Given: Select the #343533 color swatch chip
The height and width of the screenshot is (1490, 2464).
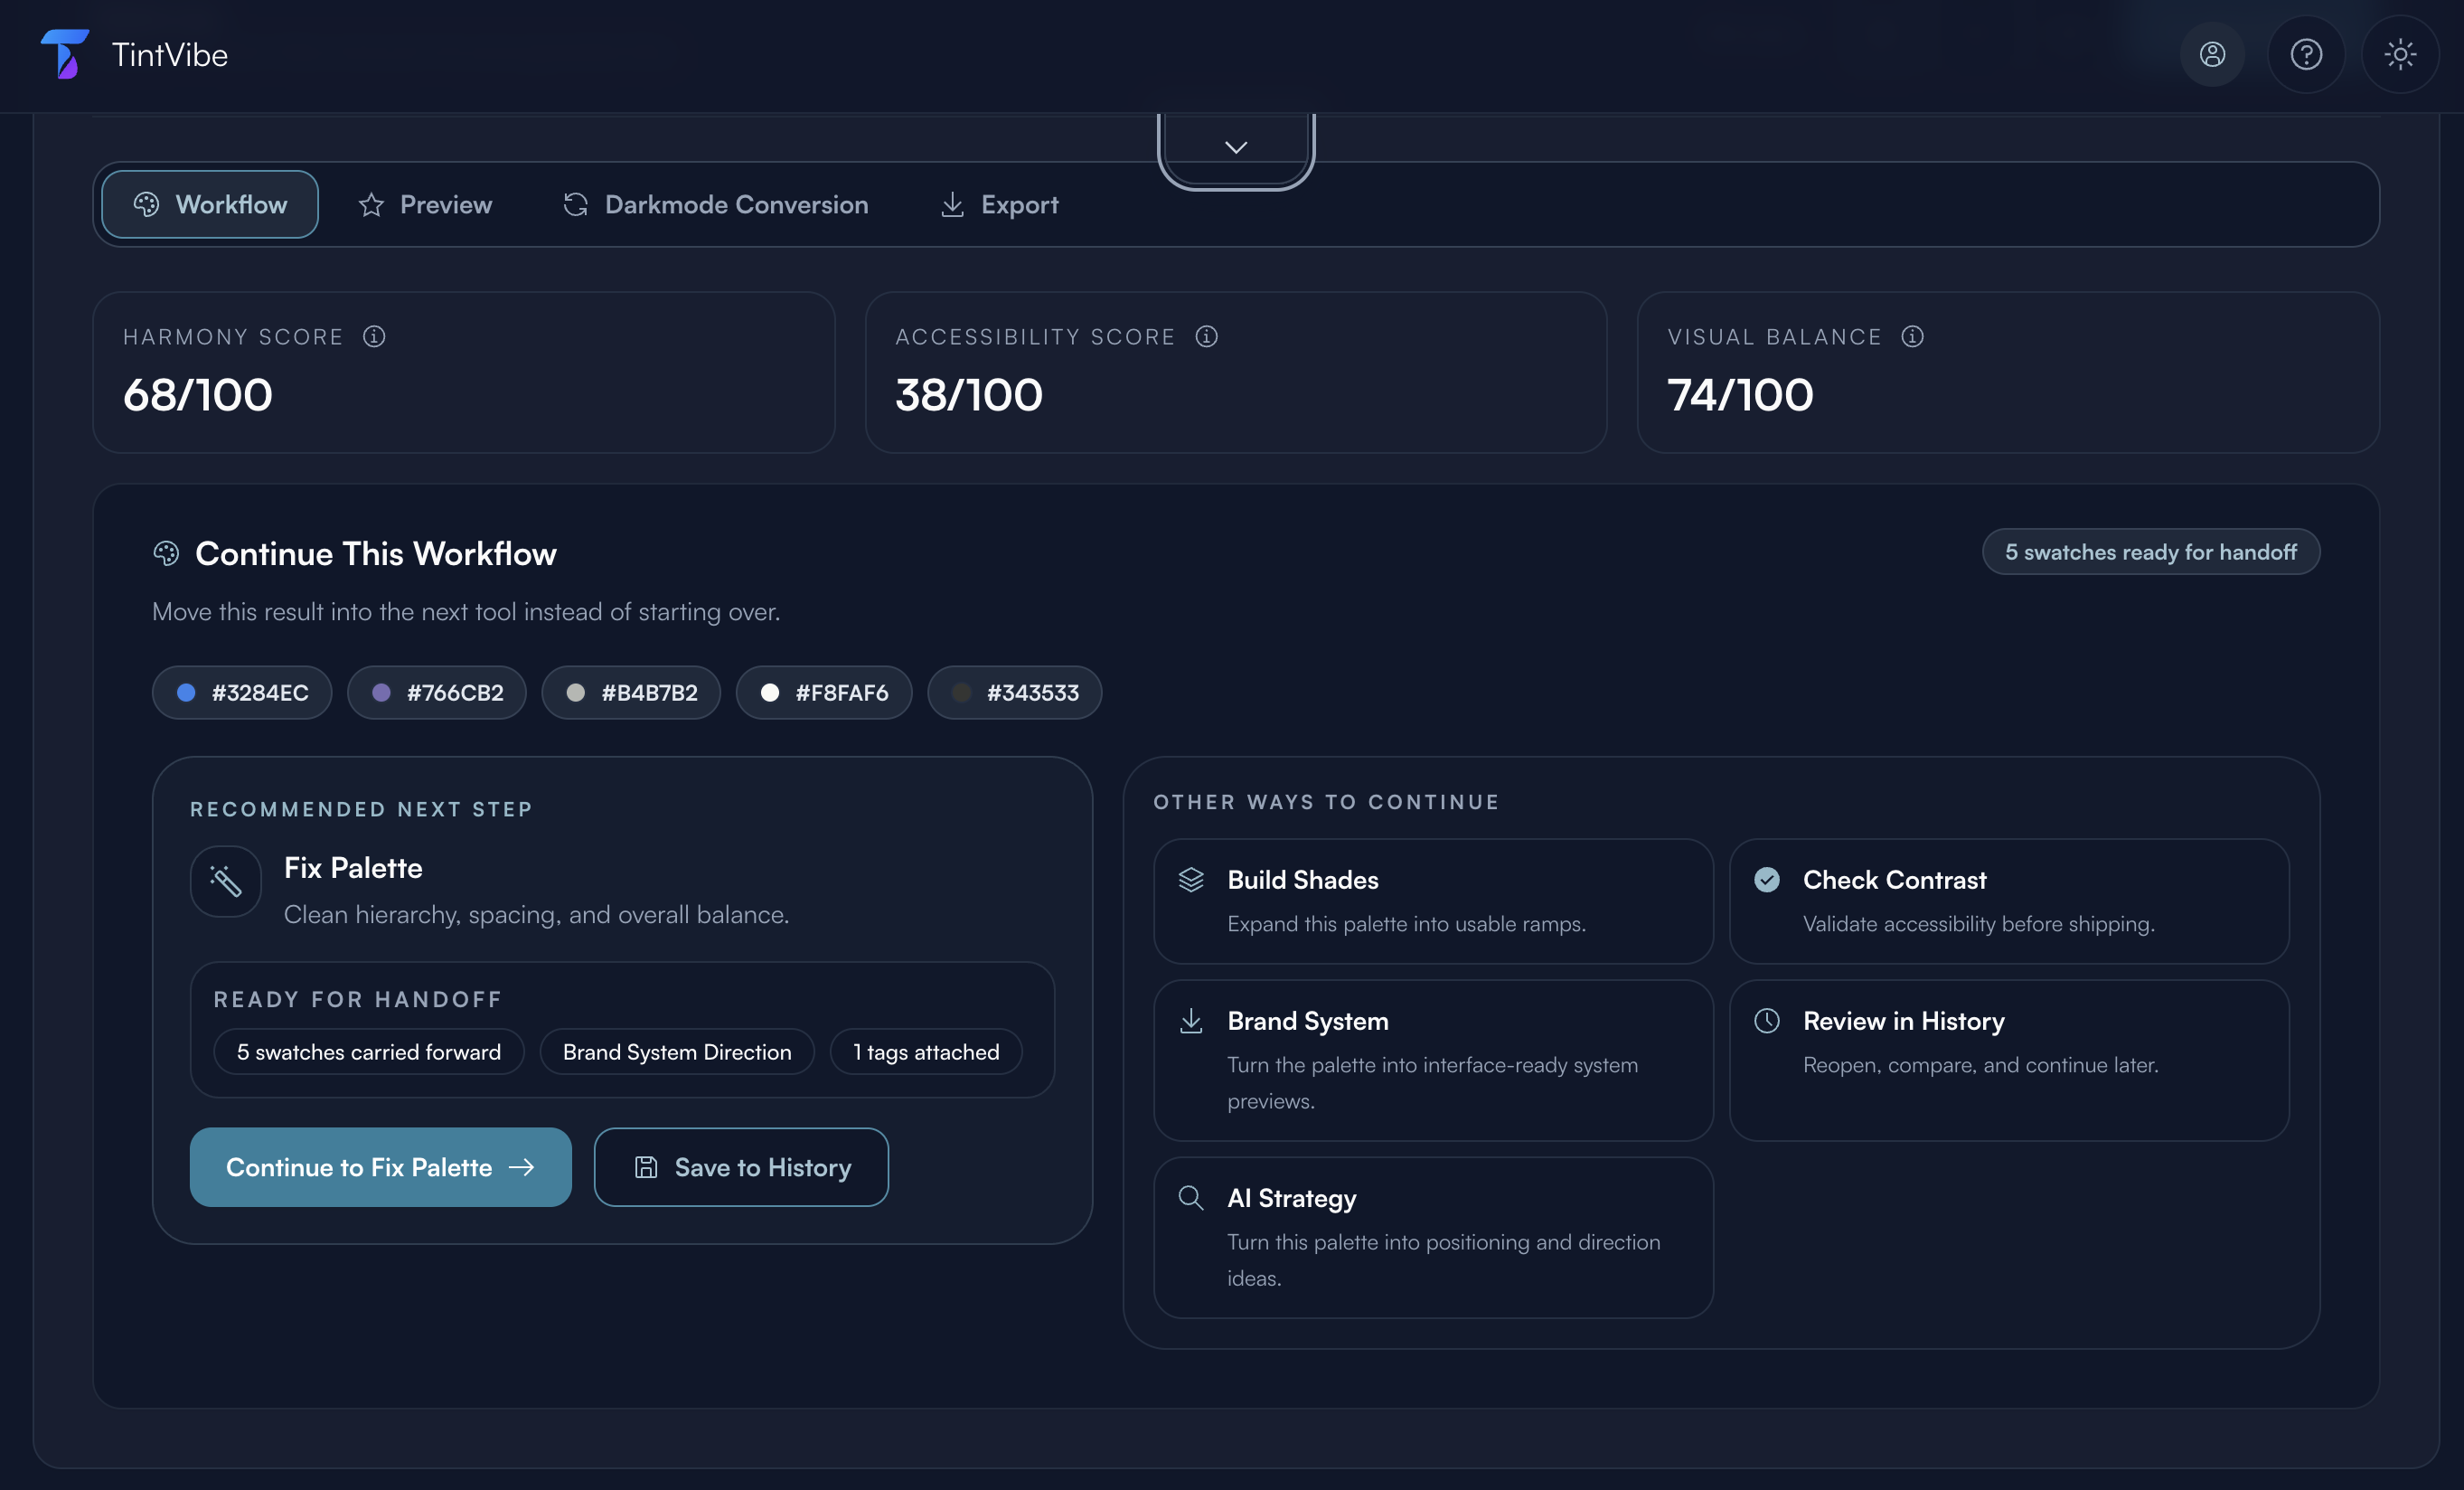Looking at the screenshot, I should [1015, 692].
